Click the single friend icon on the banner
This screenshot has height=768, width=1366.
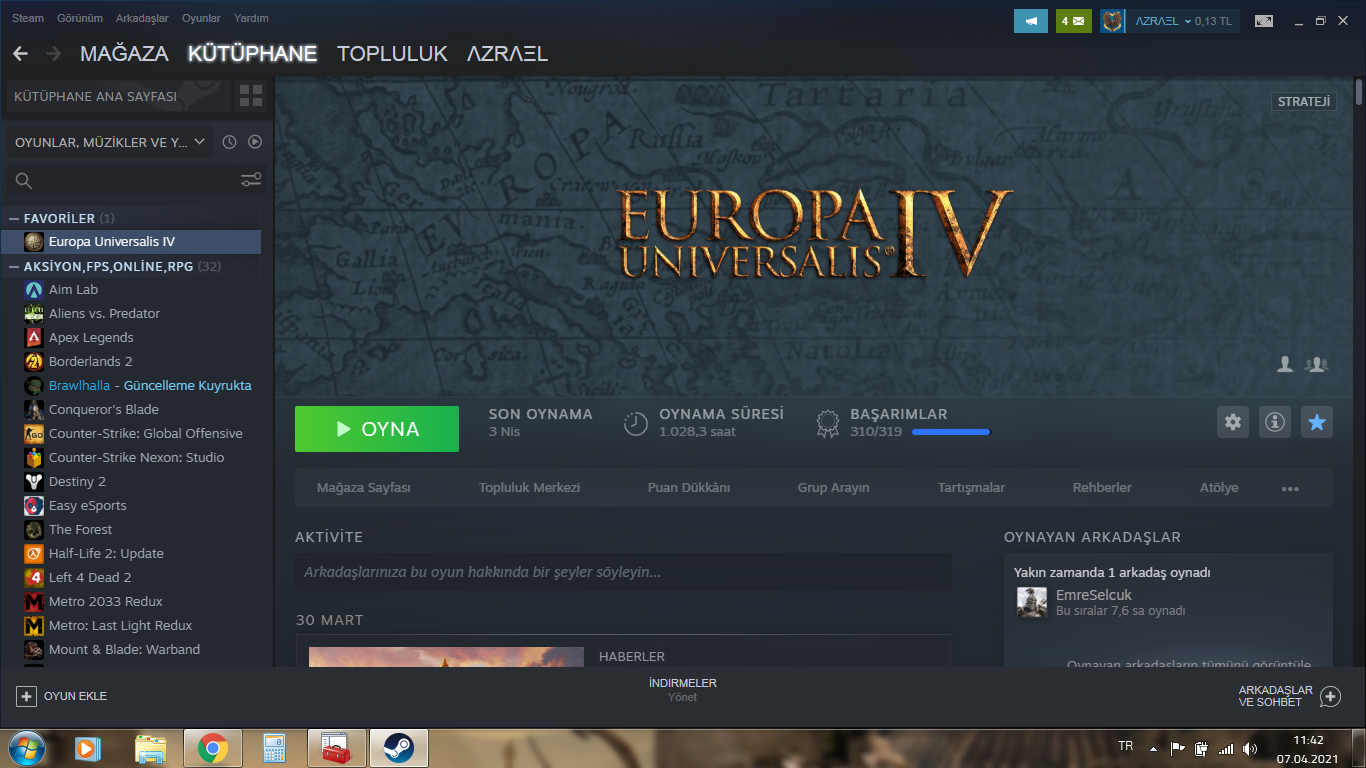tap(1285, 365)
